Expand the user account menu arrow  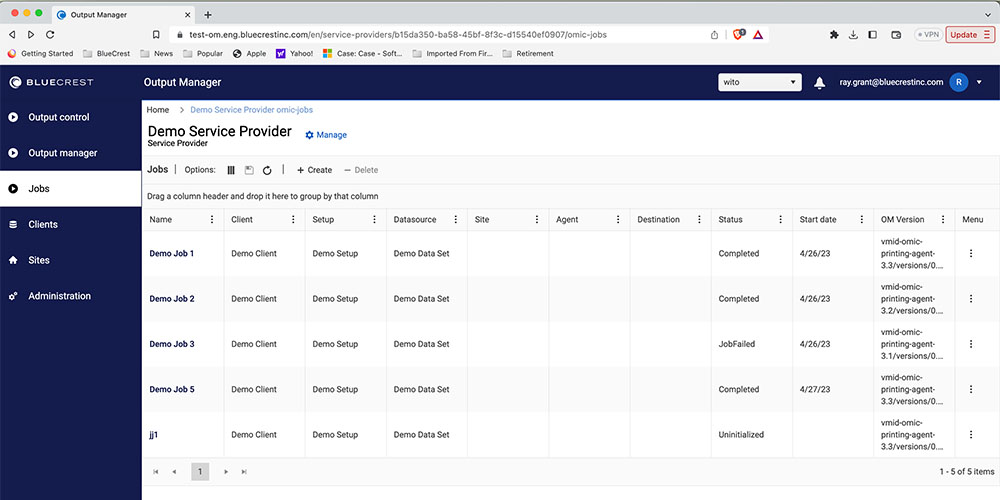pos(979,82)
